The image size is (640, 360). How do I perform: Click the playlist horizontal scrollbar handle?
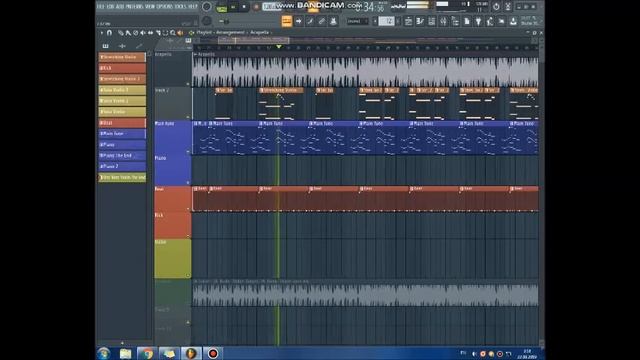pos(253,40)
